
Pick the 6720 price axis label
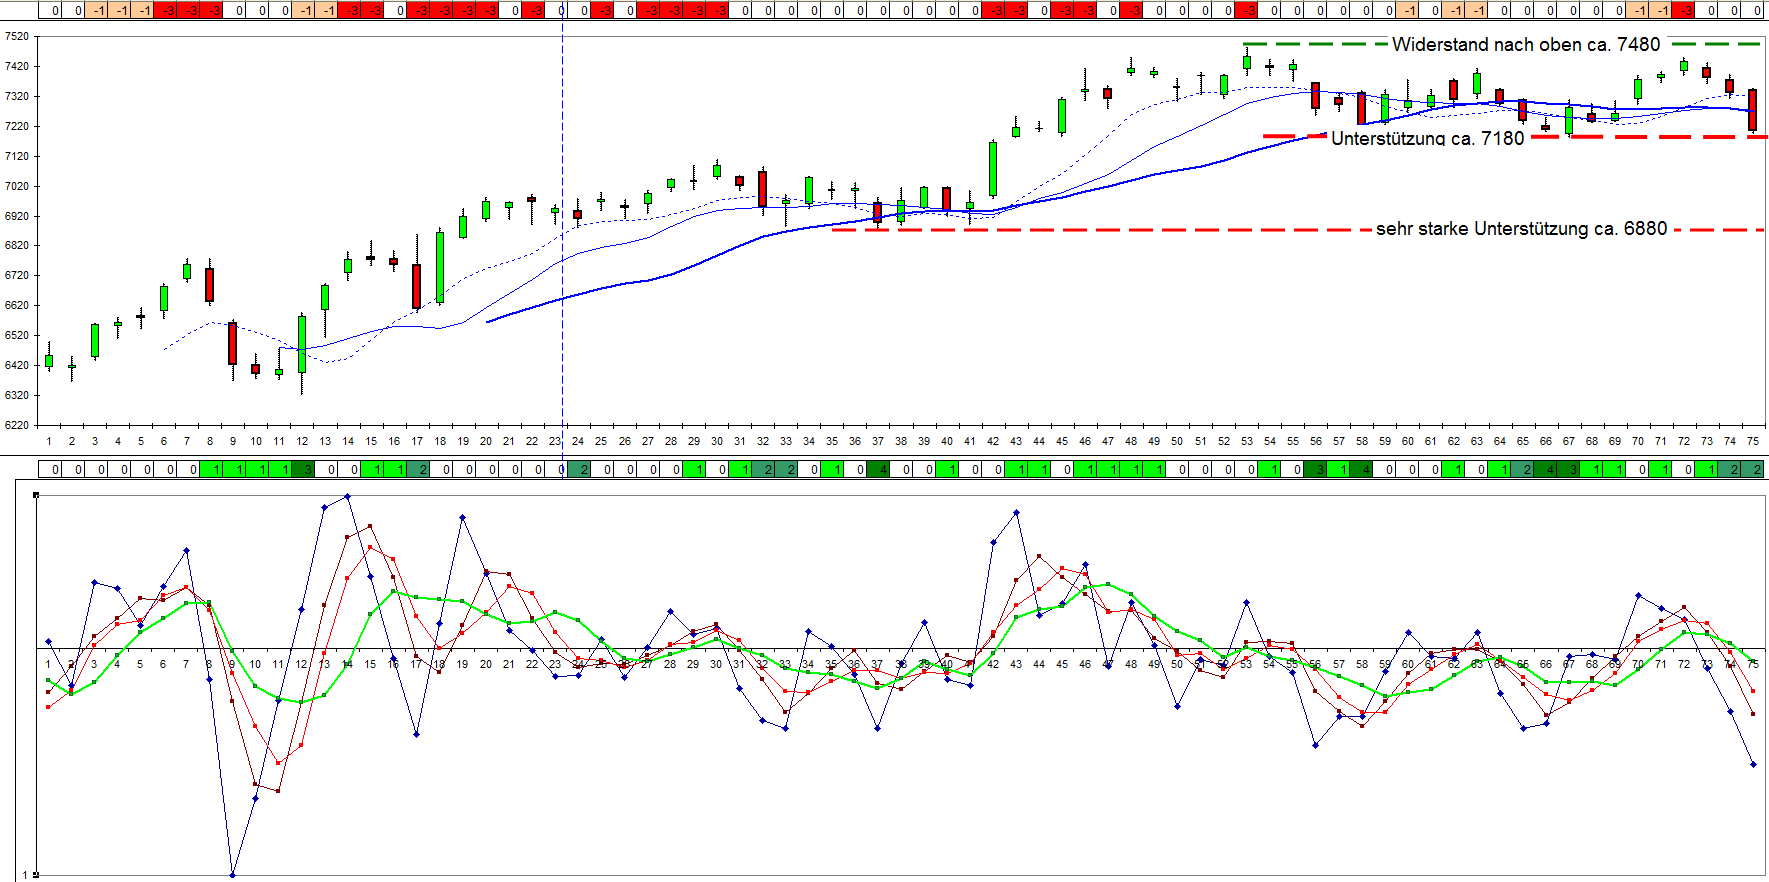click(17, 275)
